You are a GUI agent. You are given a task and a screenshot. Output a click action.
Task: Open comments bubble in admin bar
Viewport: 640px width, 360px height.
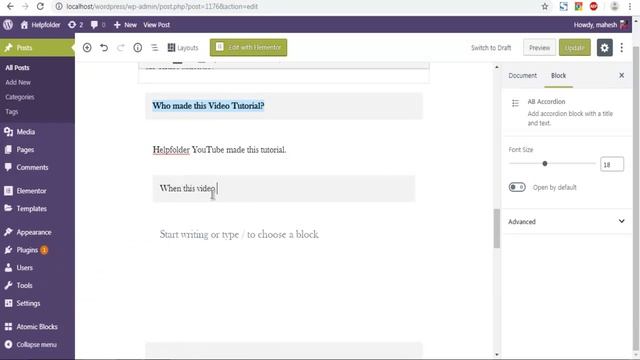(98, 25)
